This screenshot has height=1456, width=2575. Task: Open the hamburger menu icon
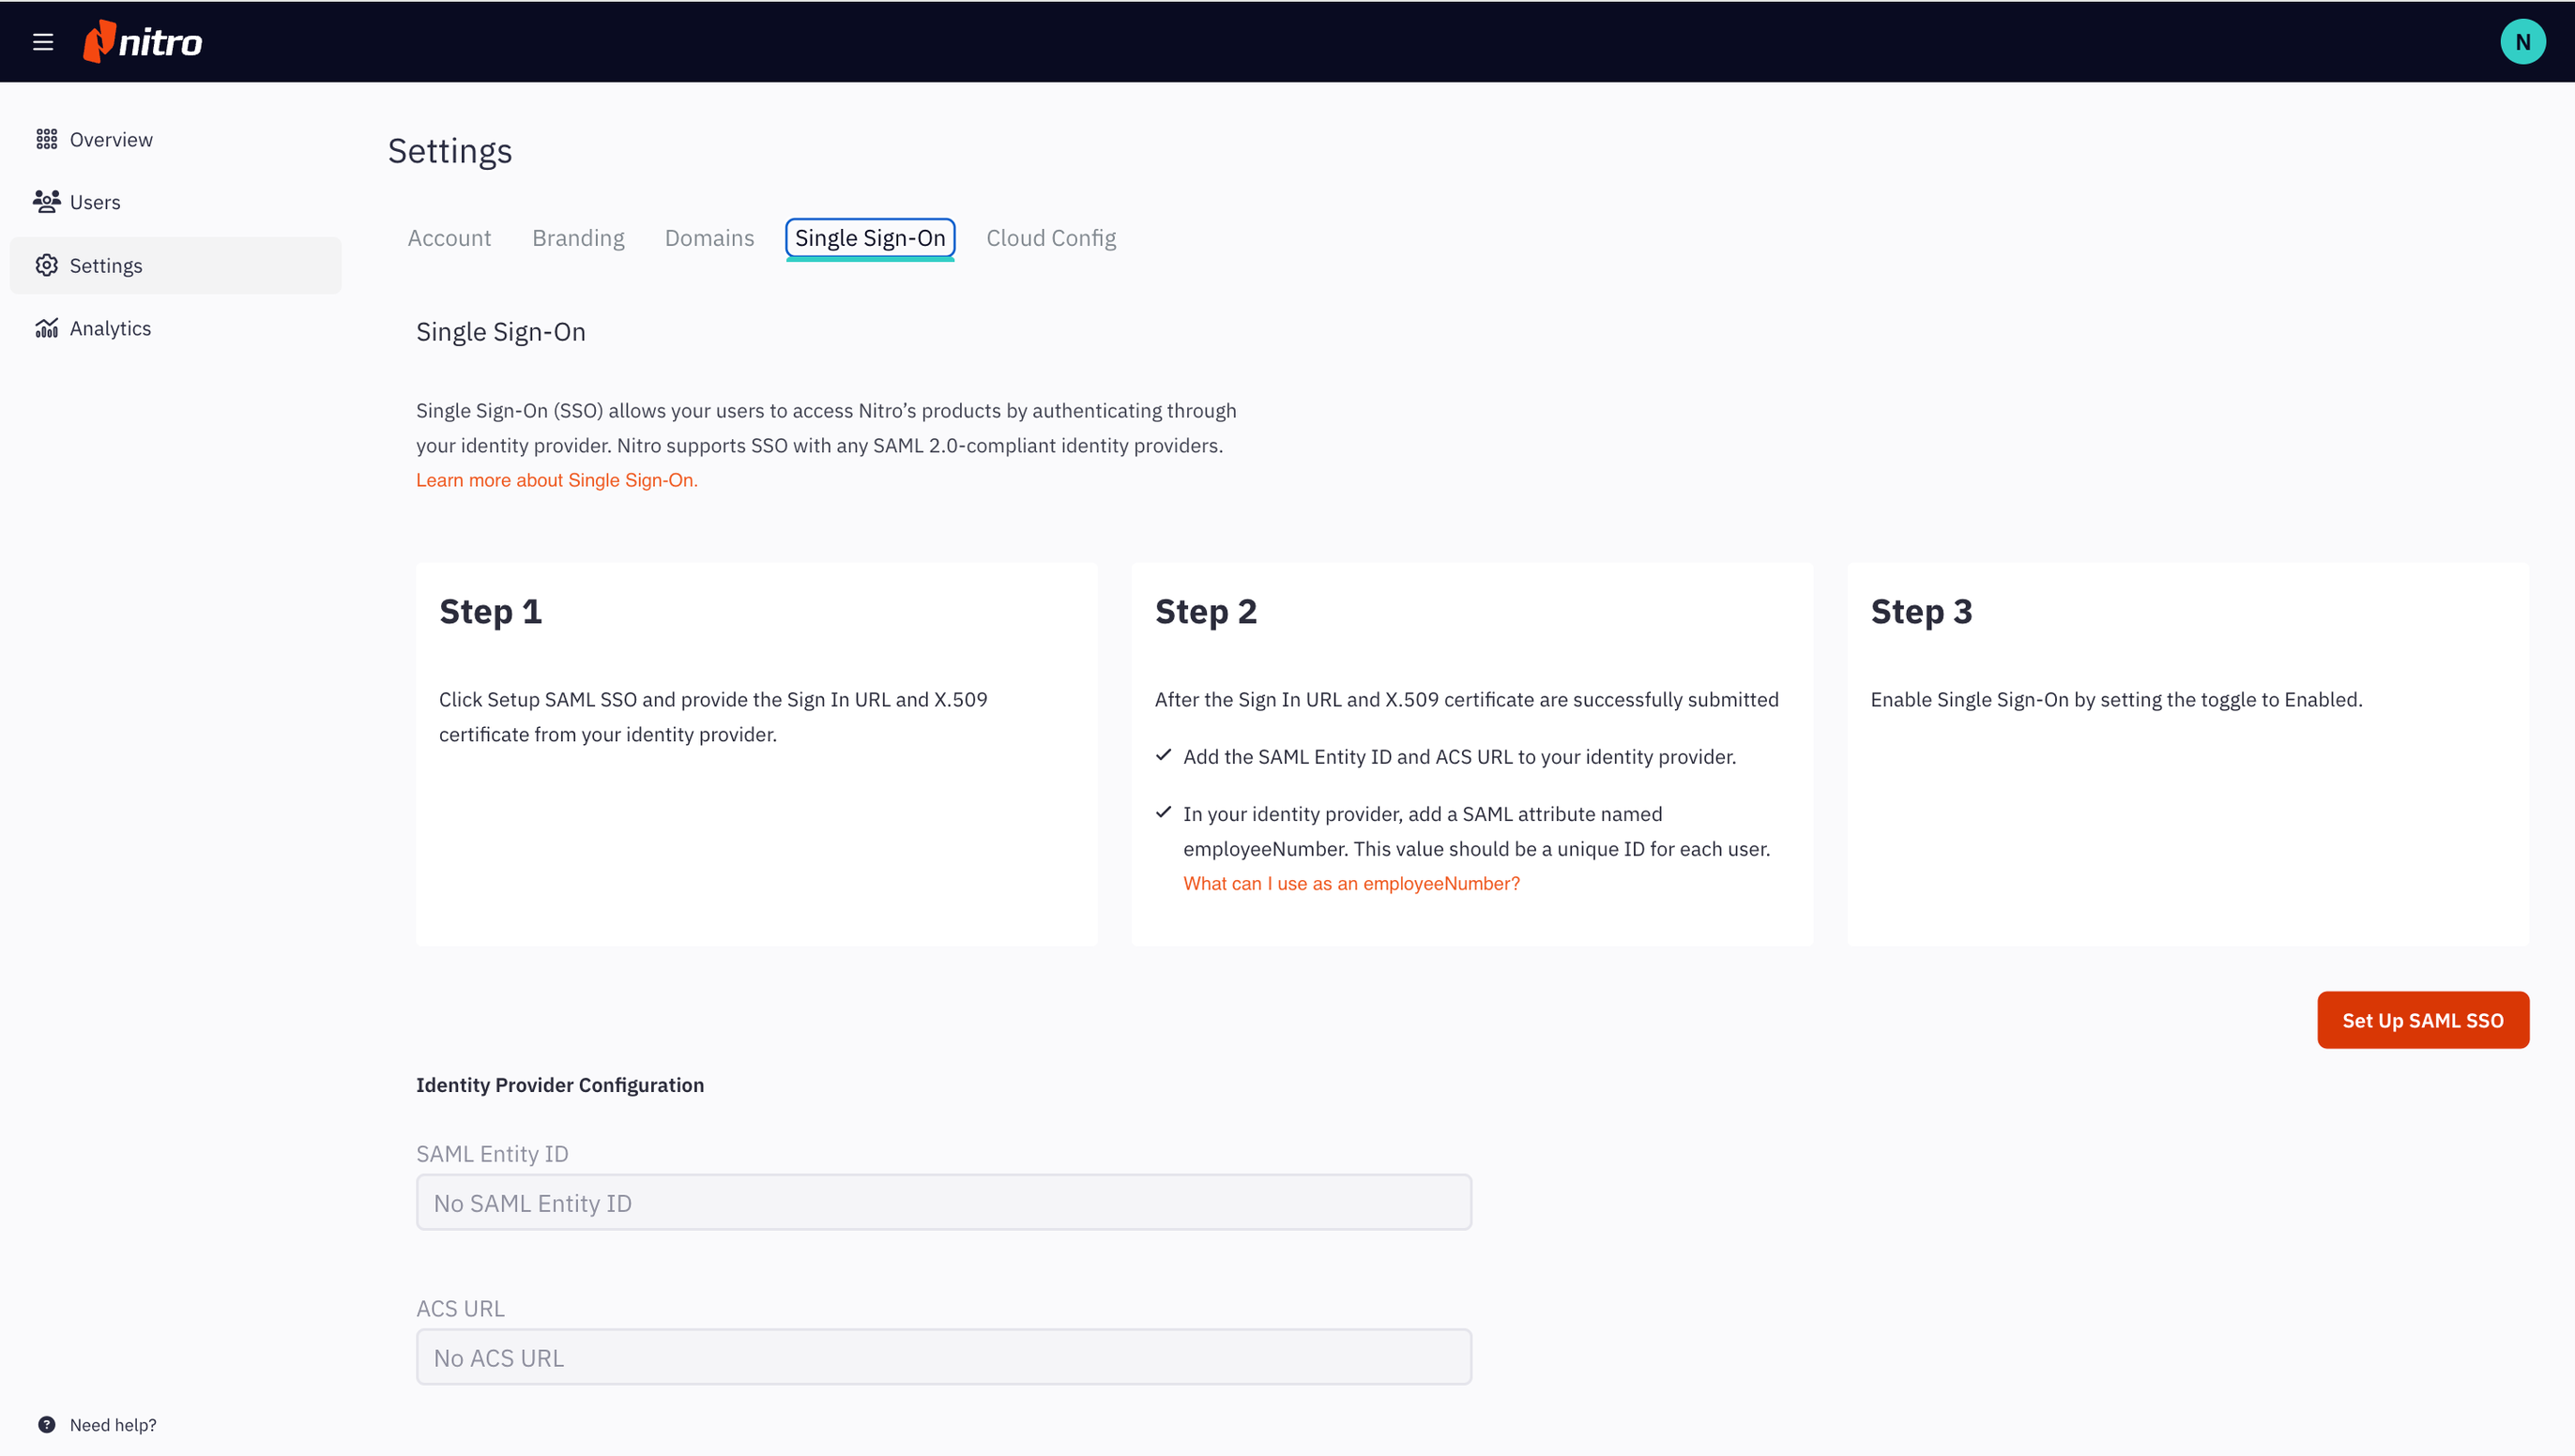(43, 42)
